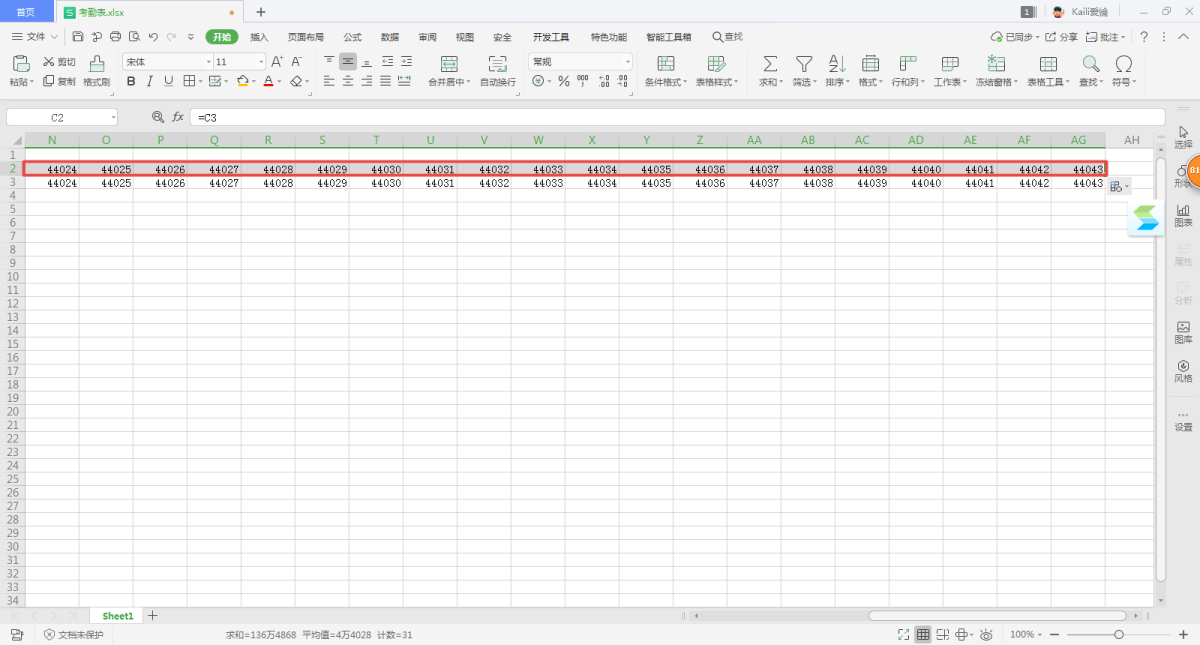Image resolution: width=1200 pixels, height=645 pixels.
Task: Switch to the 插入 (Insert) ribbon tab
Action: [259, 37]
